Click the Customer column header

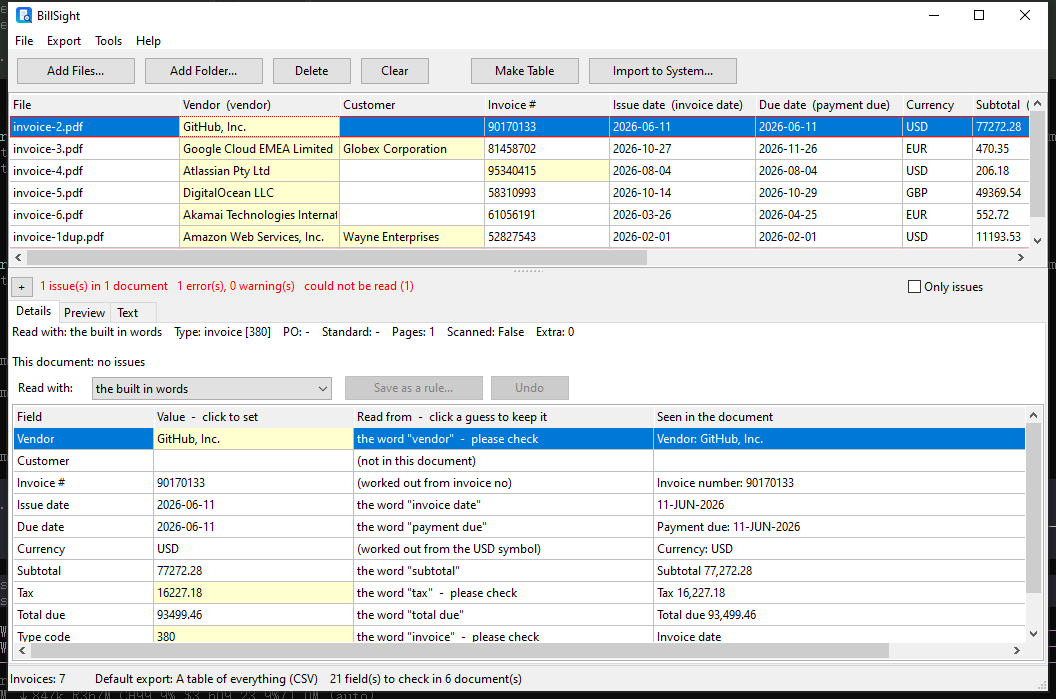pos(411,105)
